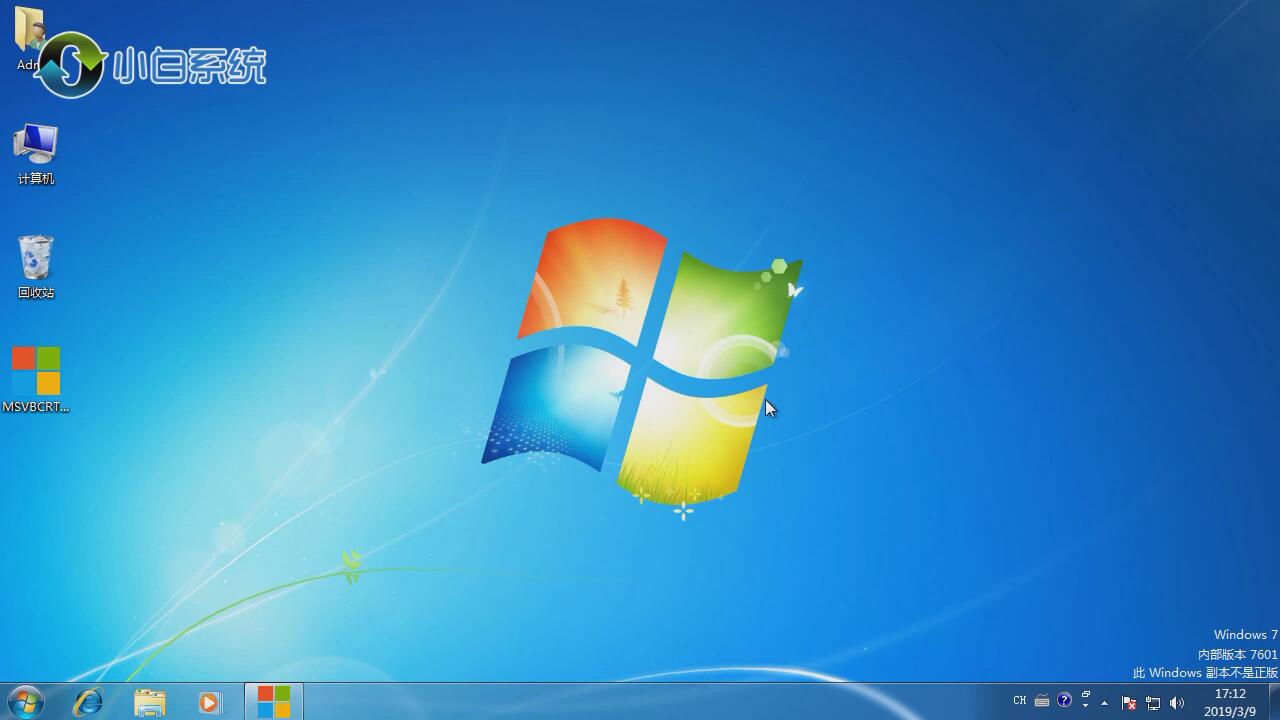Viewport: 1280px width, 720px height.
Task: Open Action Center flag icon
Action: tap(1129, 703)
